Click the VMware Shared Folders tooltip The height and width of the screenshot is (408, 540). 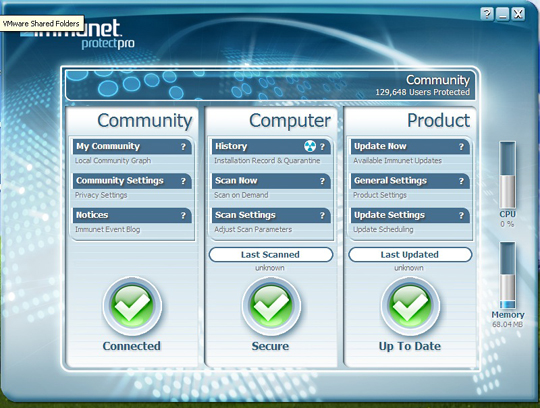coord(42,23)
